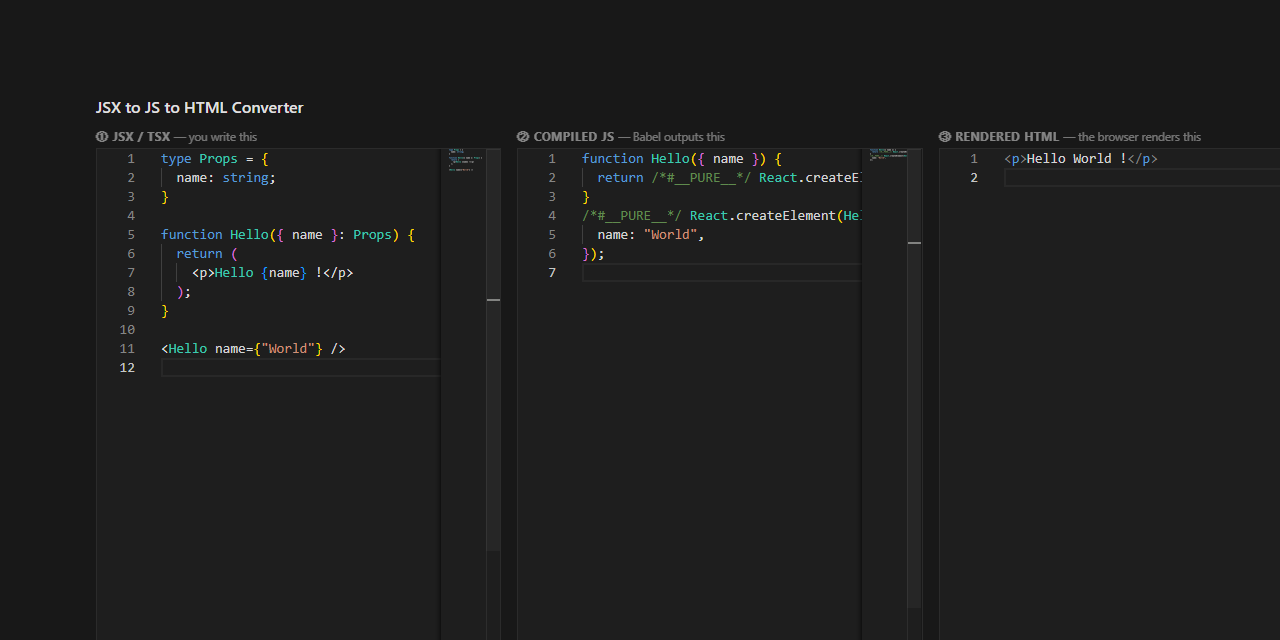Click the ① icon beside the JSX / TSX heading
This screenshot has width=1280, height=640.
point(102,137)
